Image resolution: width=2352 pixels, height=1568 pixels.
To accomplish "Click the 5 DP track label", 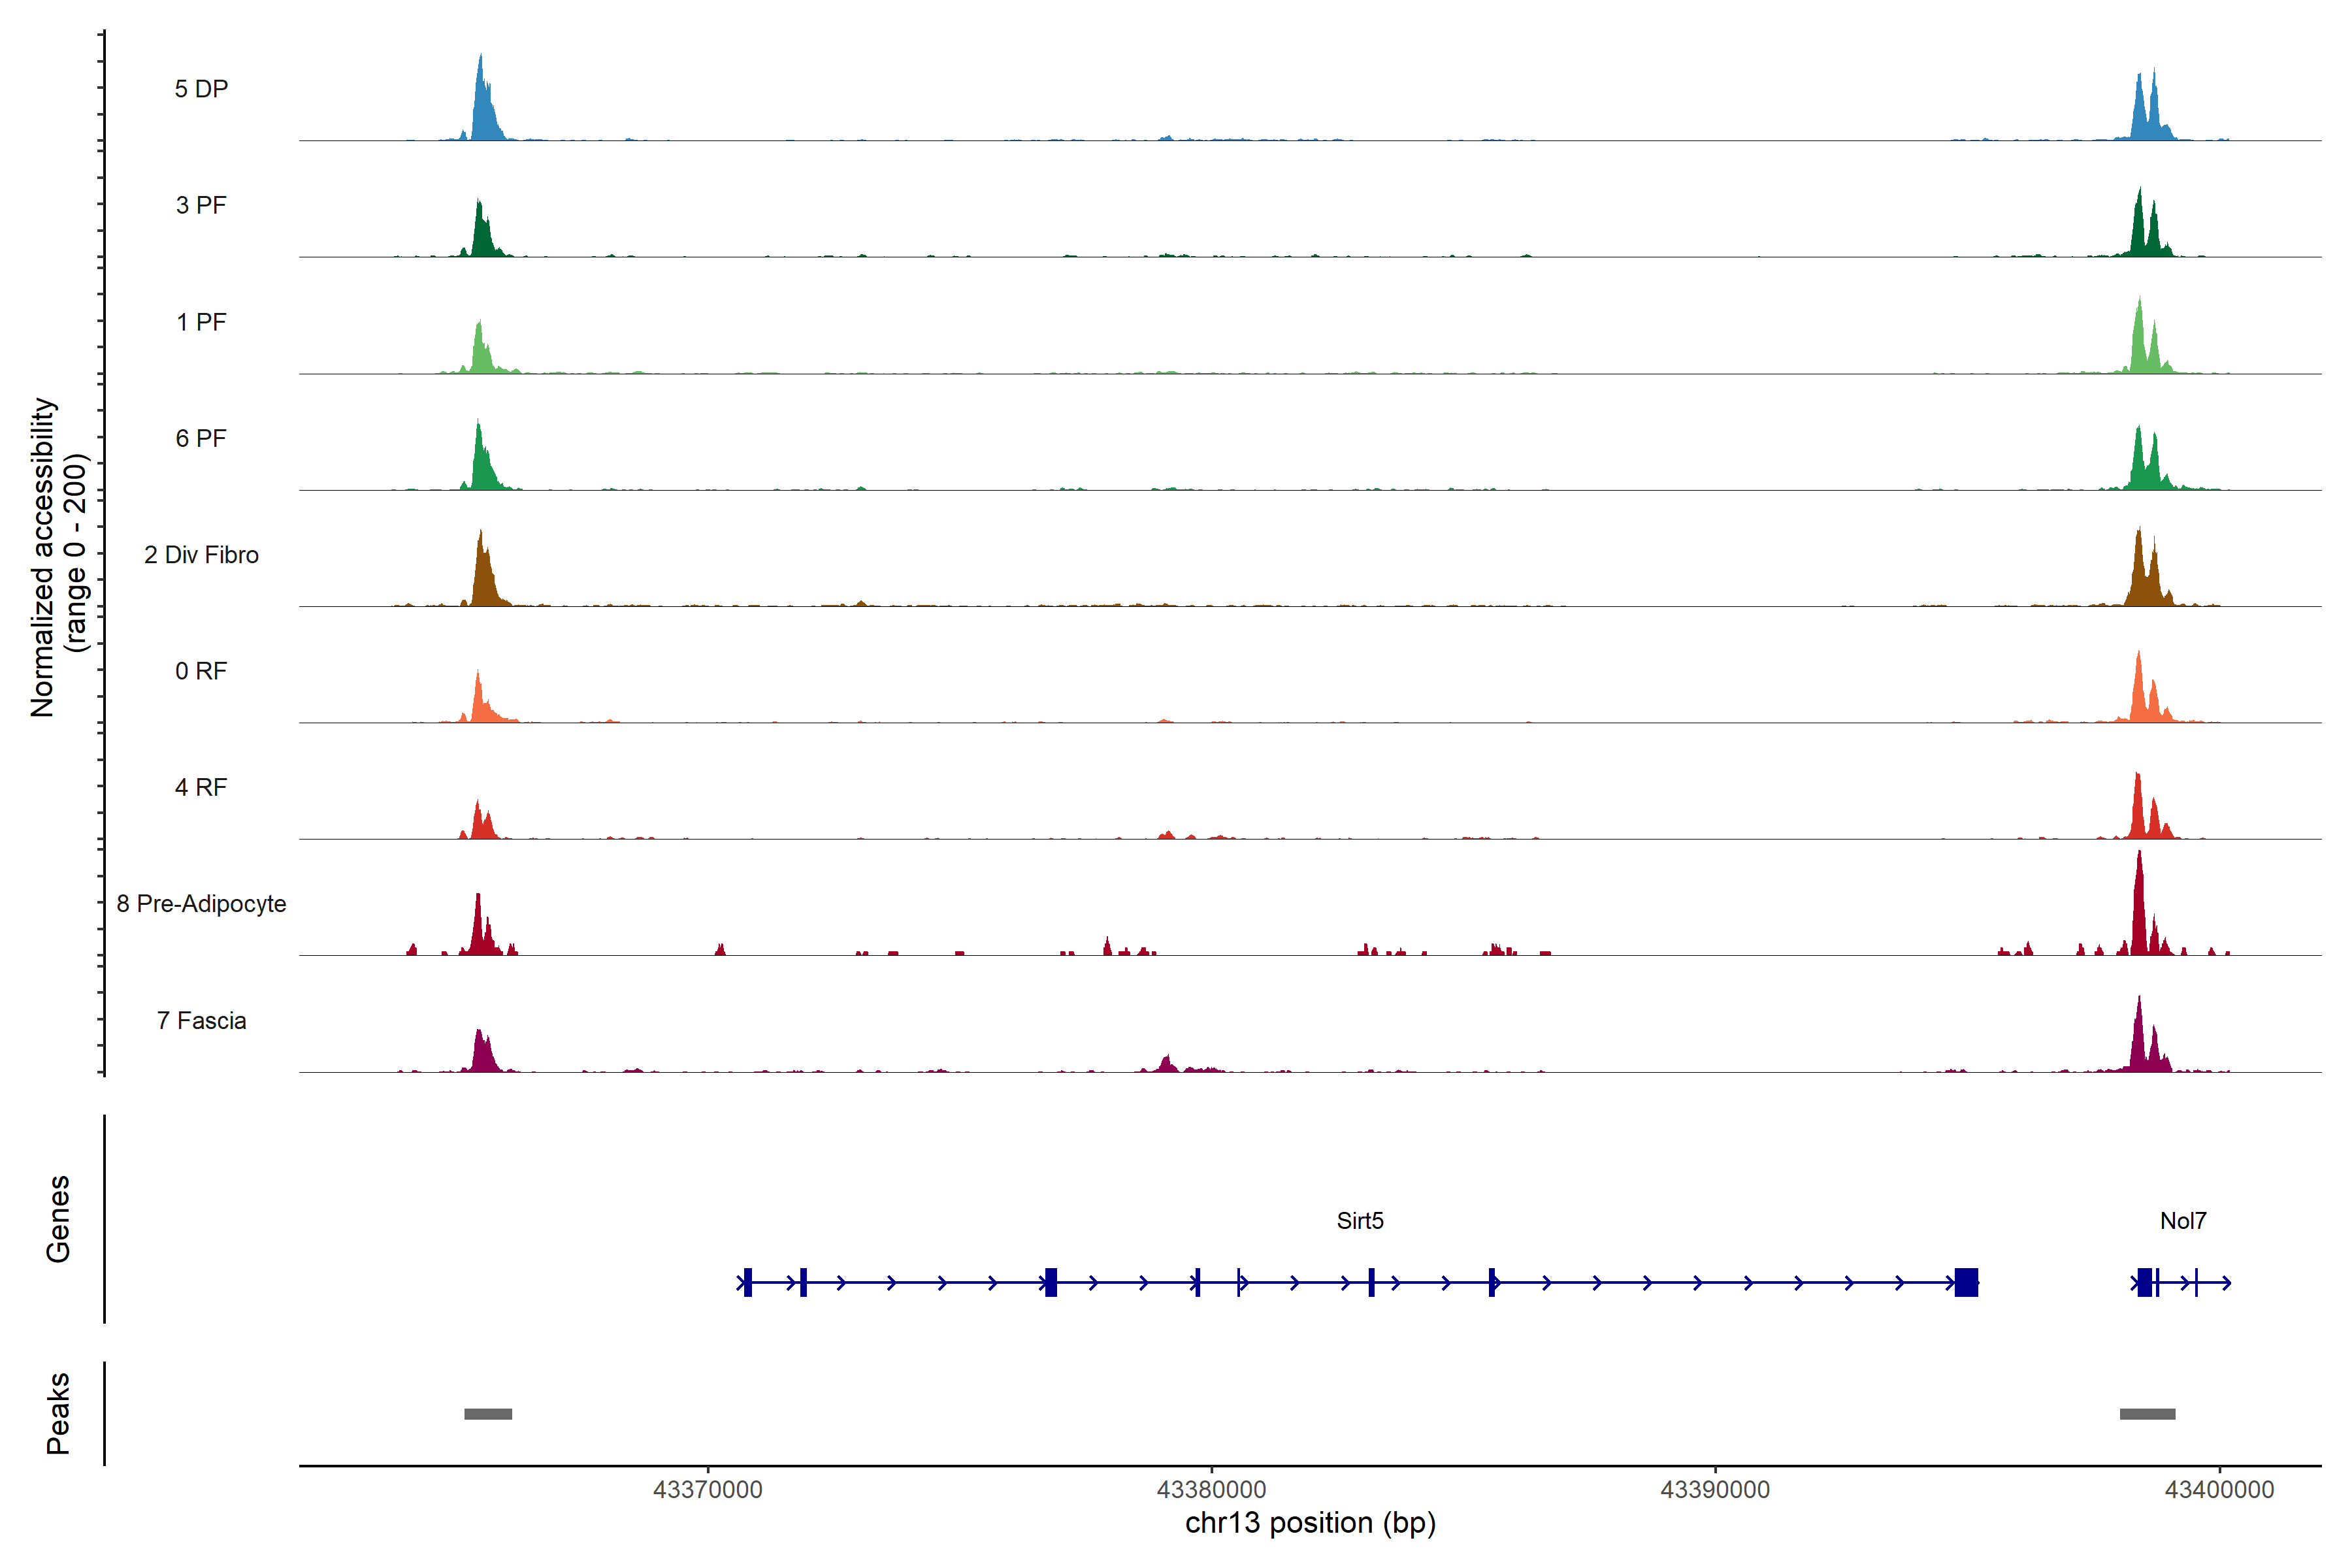I will point(201,89).
